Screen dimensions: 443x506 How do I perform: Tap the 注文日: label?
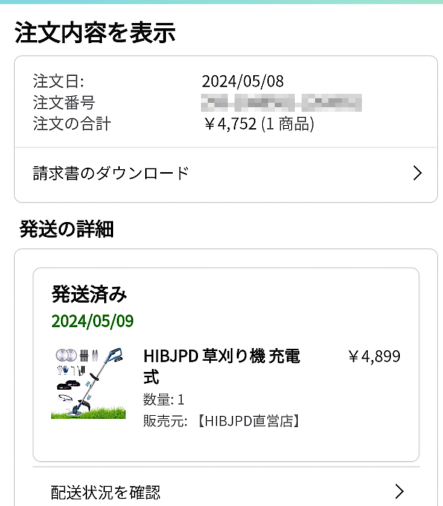tap(58, 81)
